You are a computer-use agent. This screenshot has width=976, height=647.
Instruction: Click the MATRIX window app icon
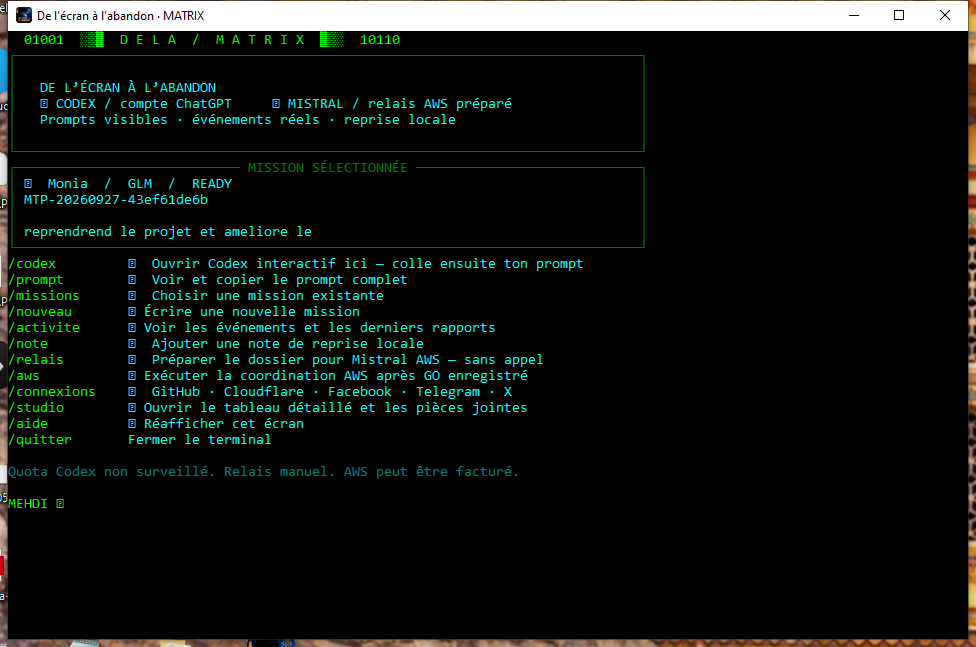coord(24,16)
